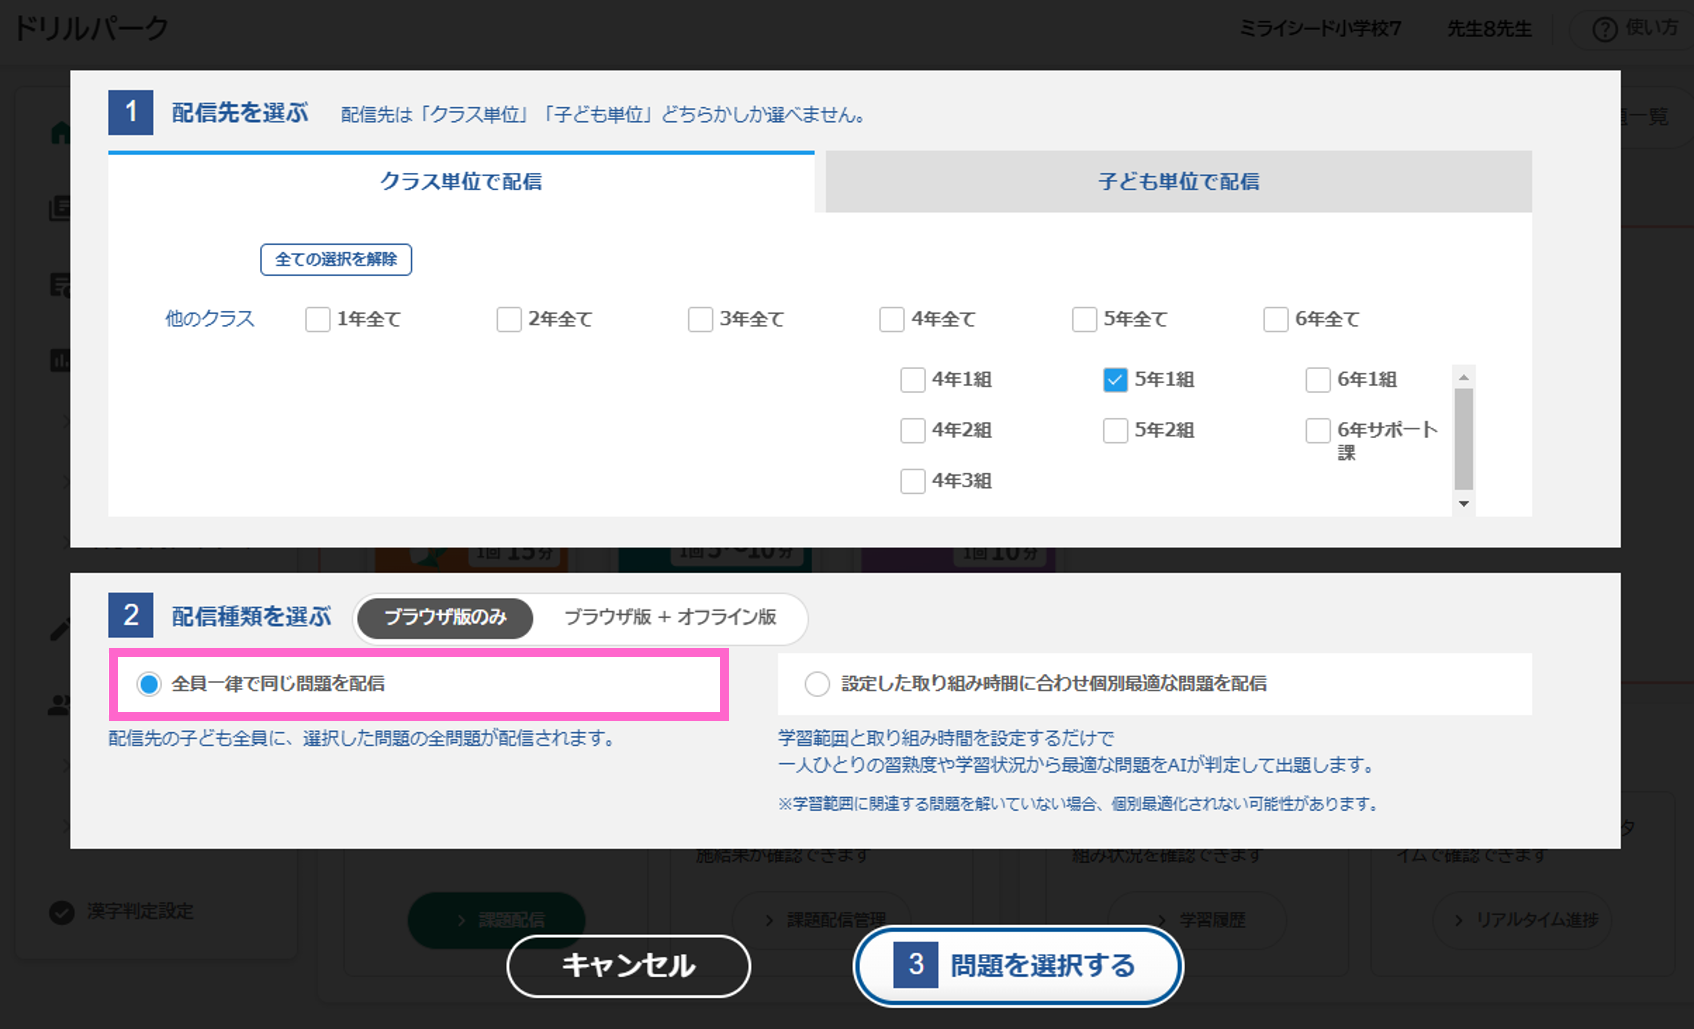Click the ドリルパーク logo title

click(x=91, y=29)
